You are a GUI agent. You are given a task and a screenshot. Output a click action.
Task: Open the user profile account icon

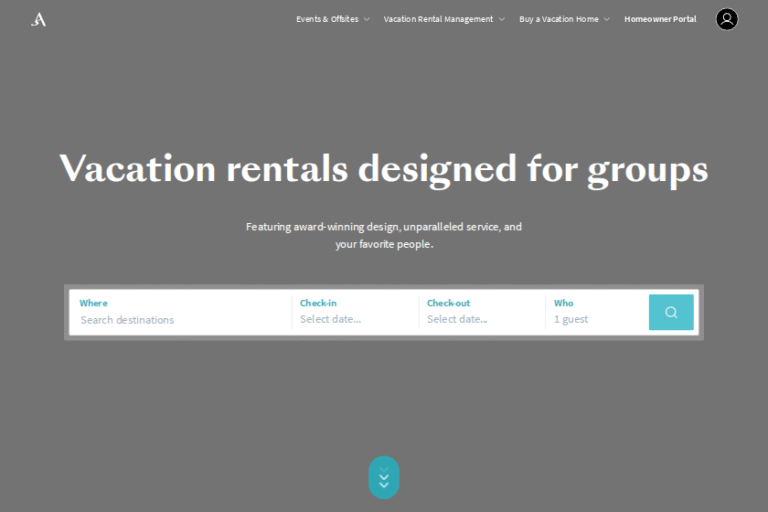pyautogui.click(x=727, y=19)
